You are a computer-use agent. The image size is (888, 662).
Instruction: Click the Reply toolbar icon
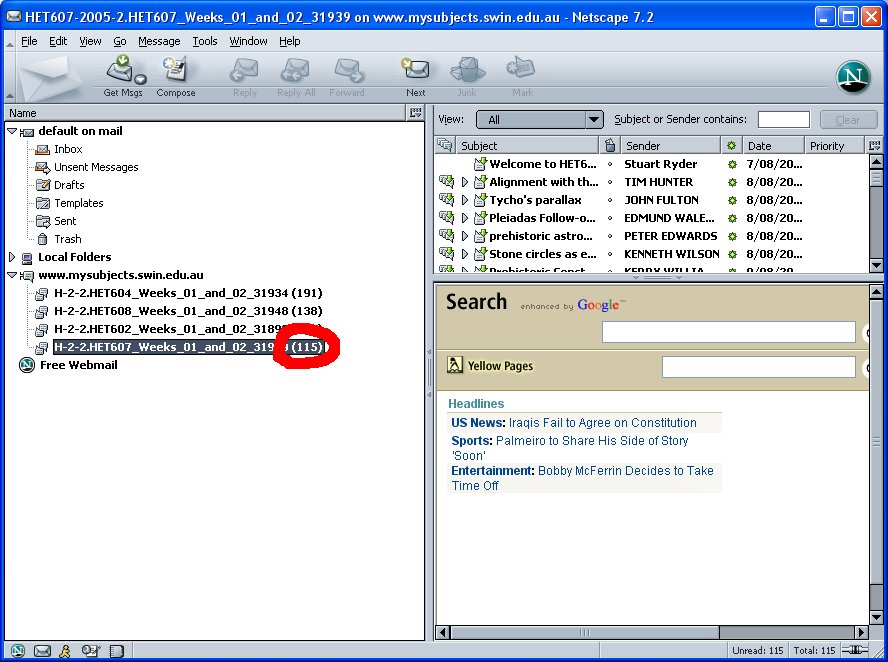coord(245,76)
